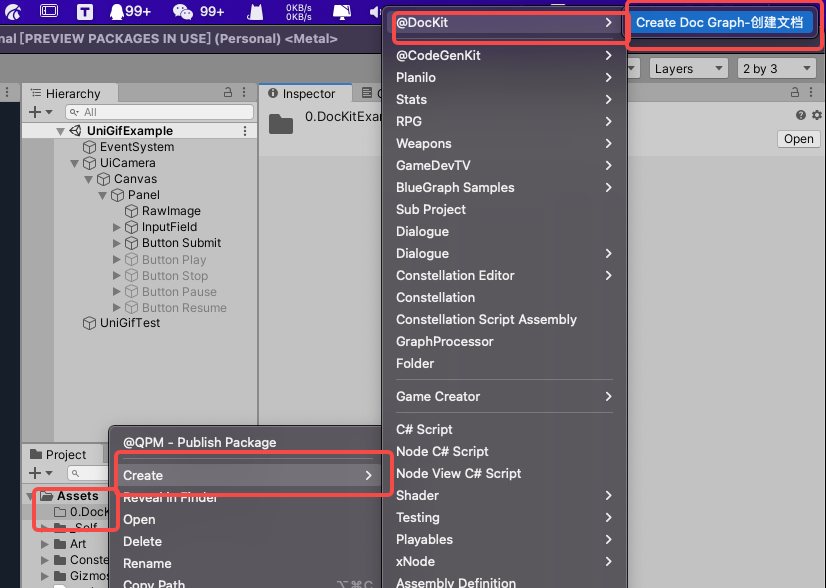Open the Shader submenu

(x=505, y=496)
